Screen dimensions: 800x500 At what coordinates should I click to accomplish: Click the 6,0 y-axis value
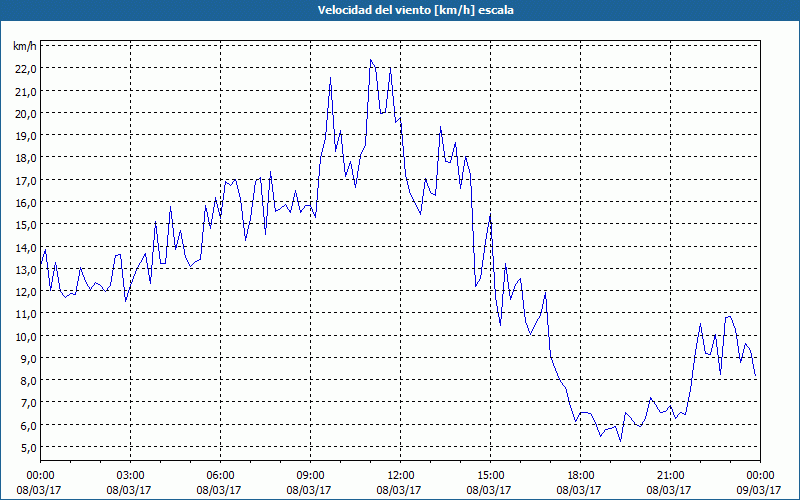[29, 425]
